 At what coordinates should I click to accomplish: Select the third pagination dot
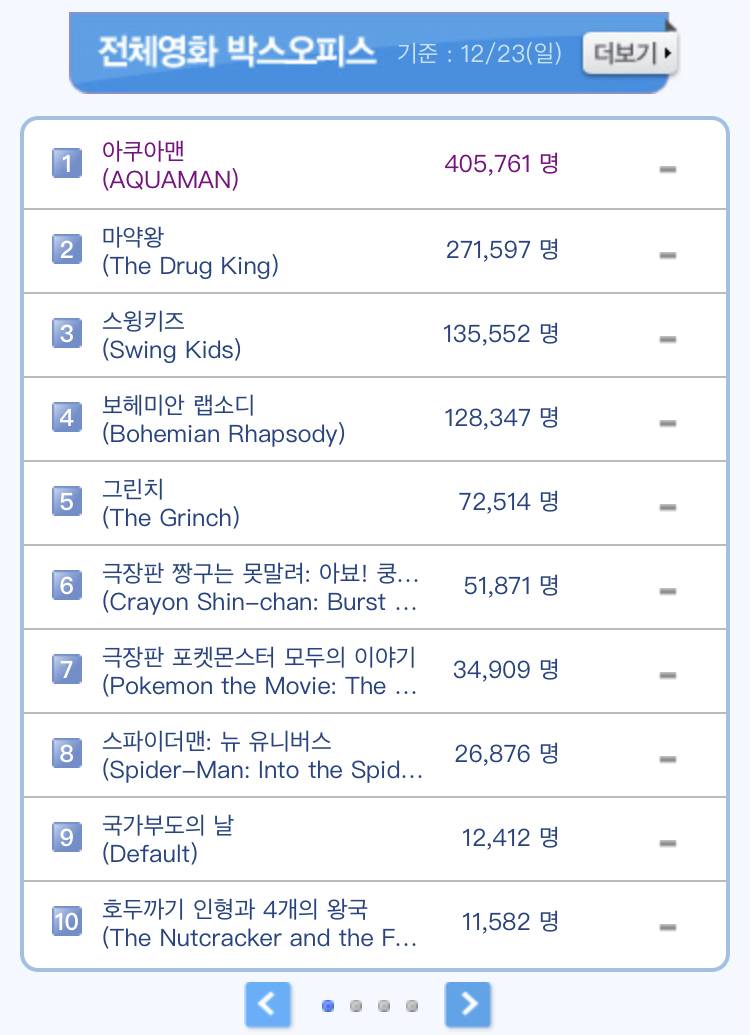(384, 1006)
